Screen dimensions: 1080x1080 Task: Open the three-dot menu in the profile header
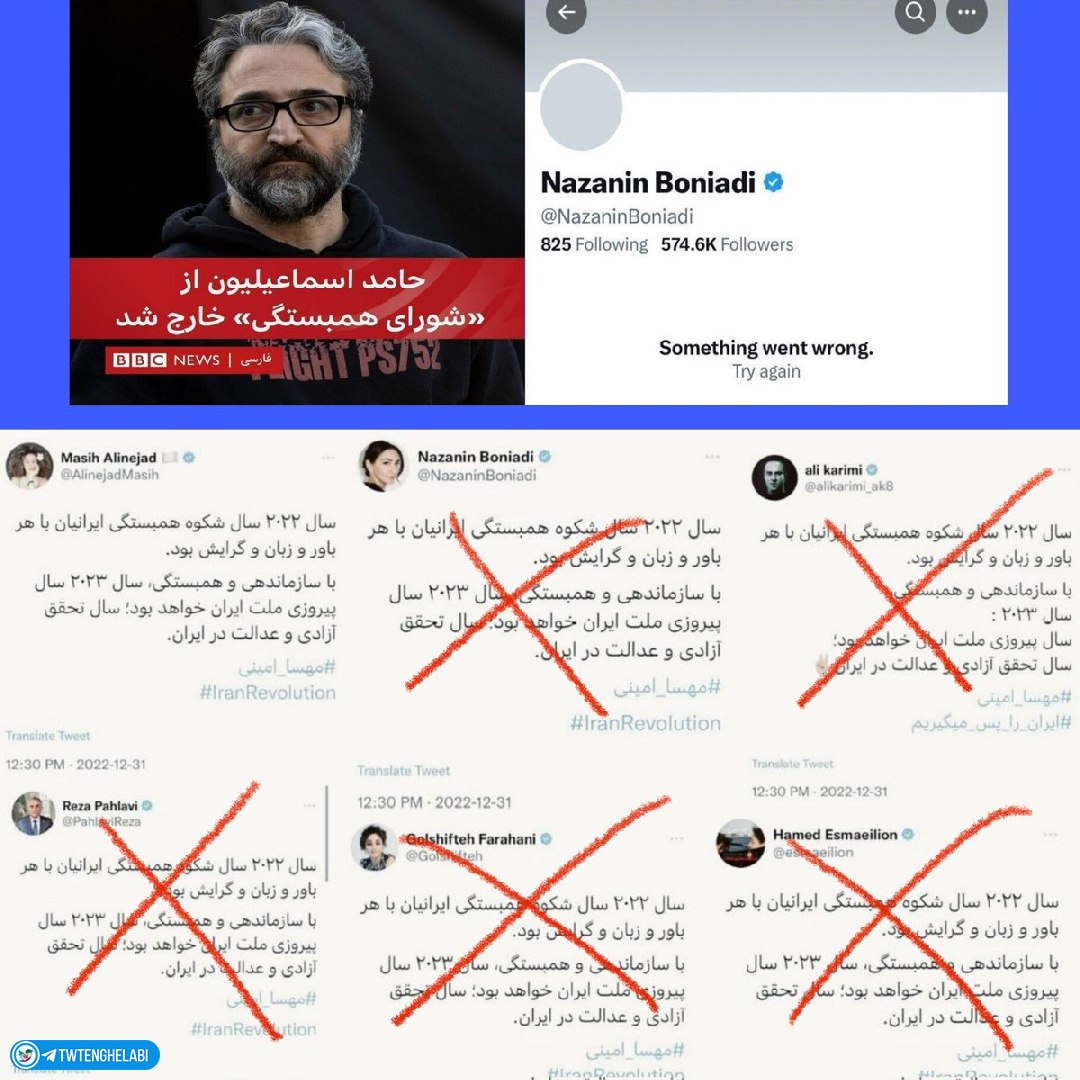[966, 12]
